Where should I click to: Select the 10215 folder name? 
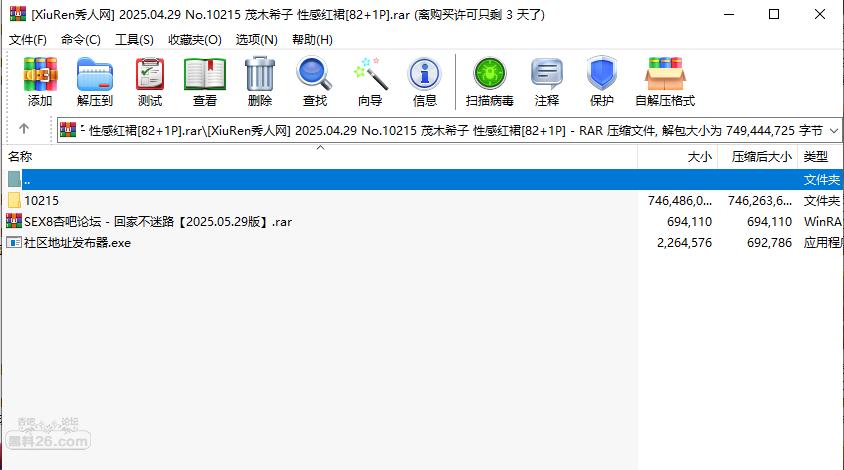point(41,200)
